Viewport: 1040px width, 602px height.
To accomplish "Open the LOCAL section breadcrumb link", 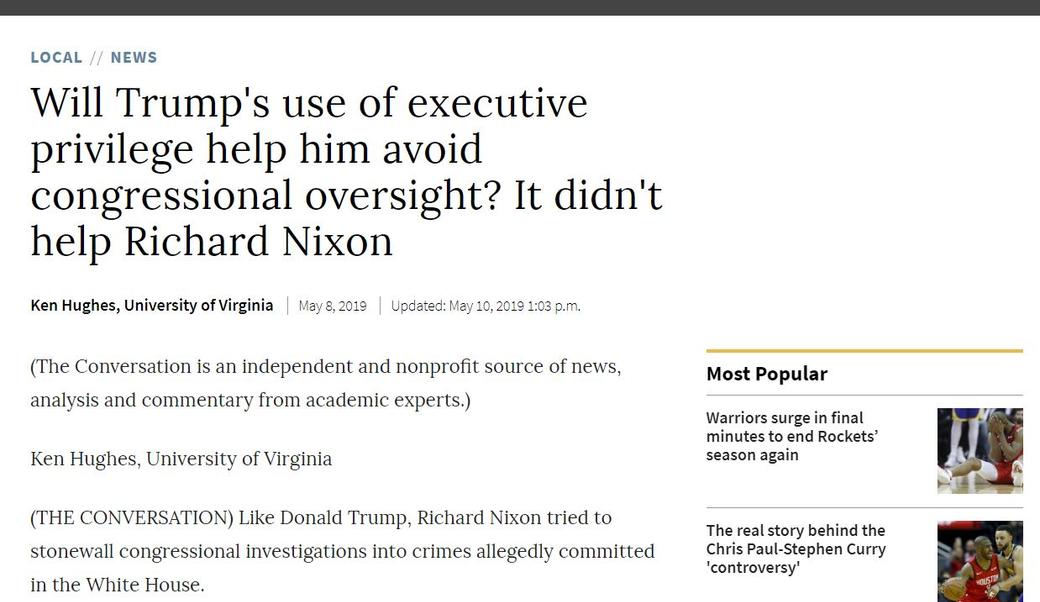I will coord(56,57).
